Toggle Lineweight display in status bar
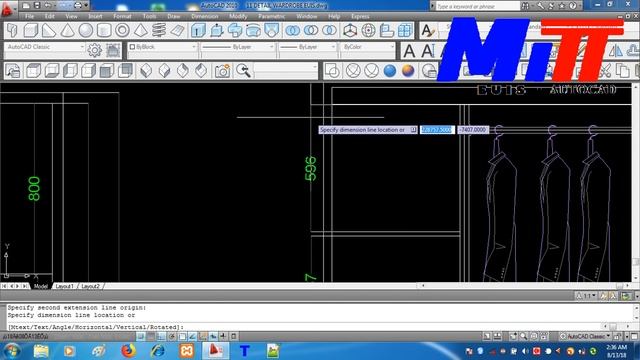The image size is (640, 360). coord(223,336)
